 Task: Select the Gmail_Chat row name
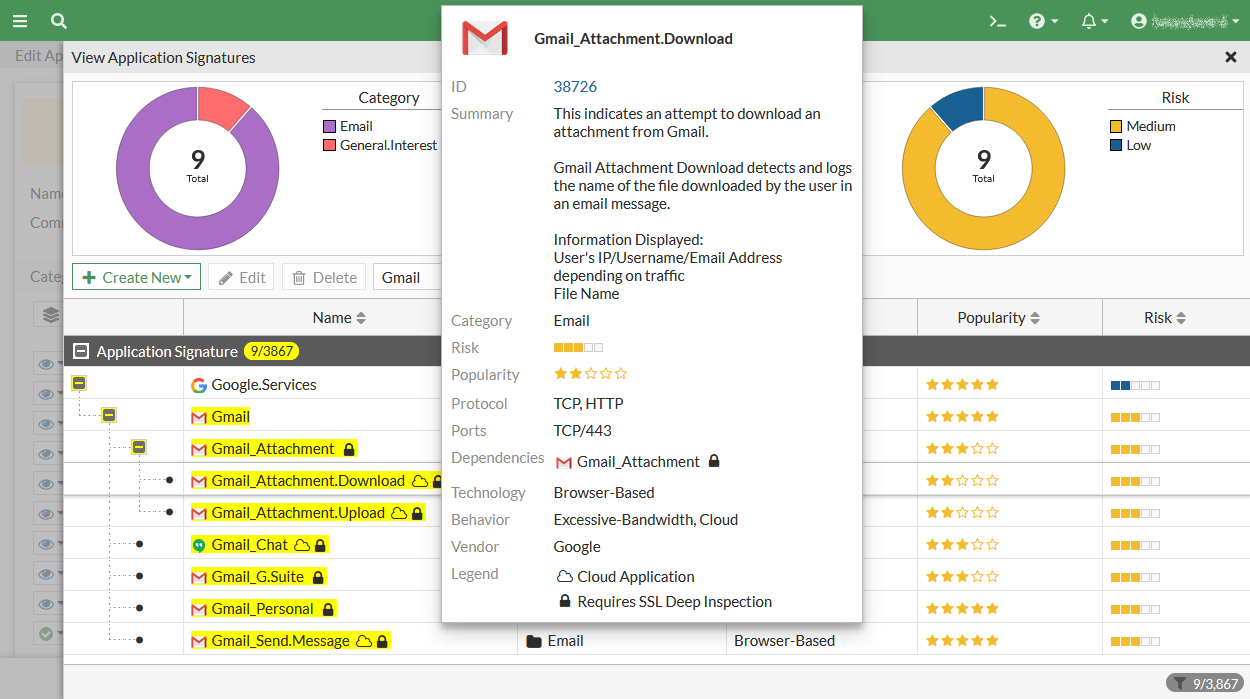pyautogui.click(x=250, y=545)
